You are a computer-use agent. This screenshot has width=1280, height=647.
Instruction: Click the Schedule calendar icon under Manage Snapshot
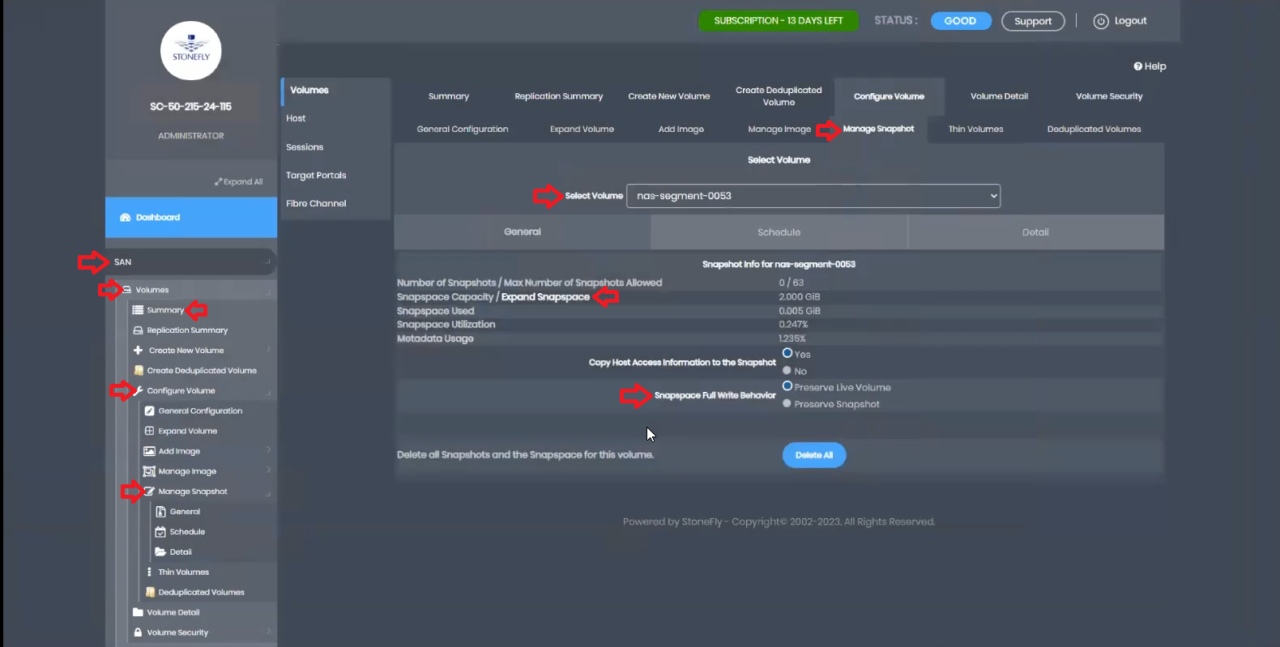tap(160, 531)
